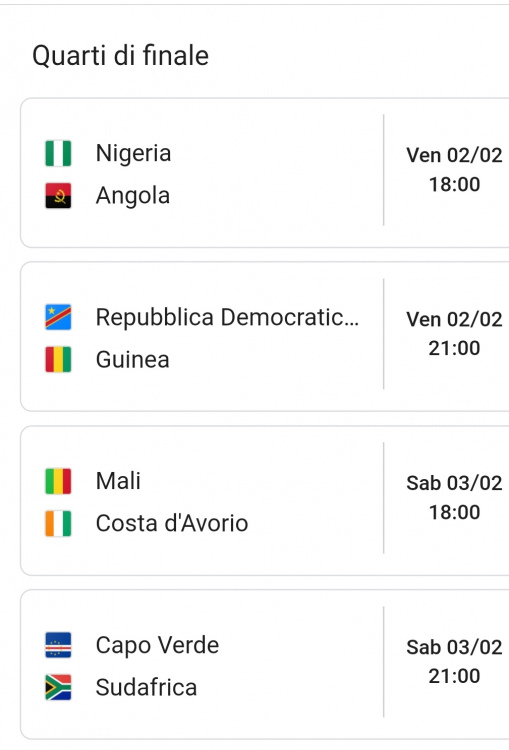
Task: Tap the Angola flag icon
Action: 58,196
